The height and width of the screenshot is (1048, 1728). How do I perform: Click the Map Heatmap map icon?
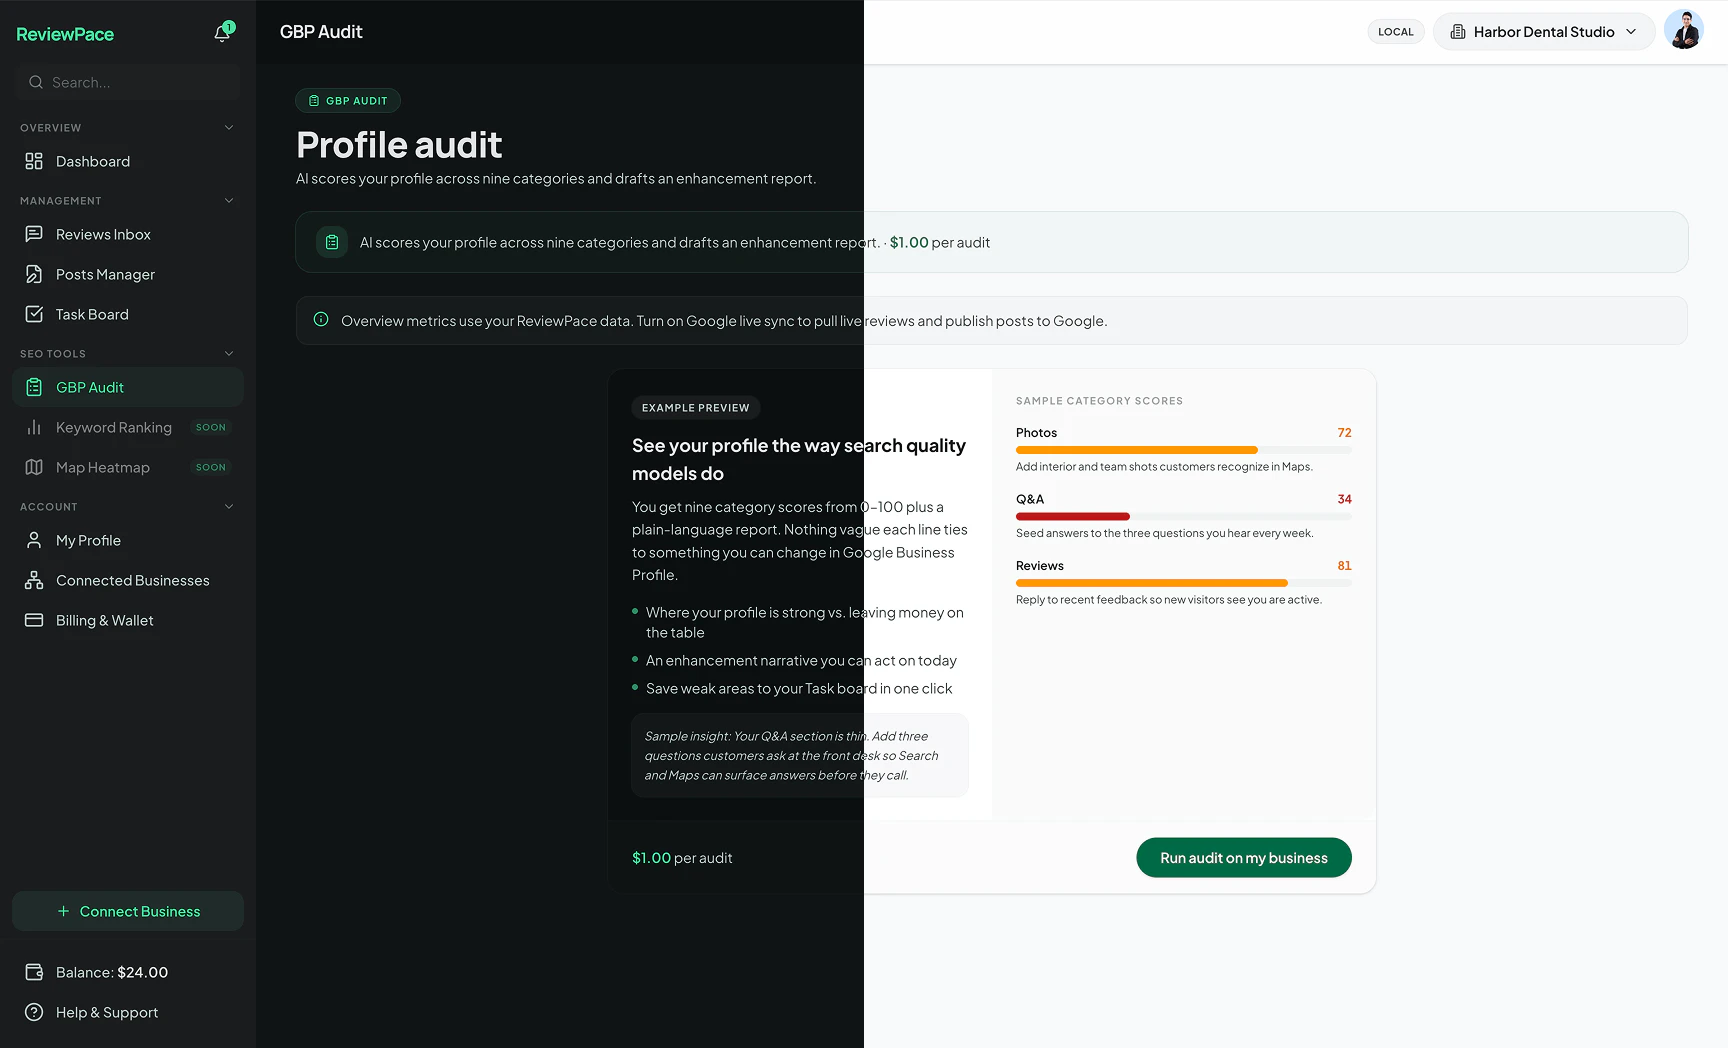[x=34, y=467]
